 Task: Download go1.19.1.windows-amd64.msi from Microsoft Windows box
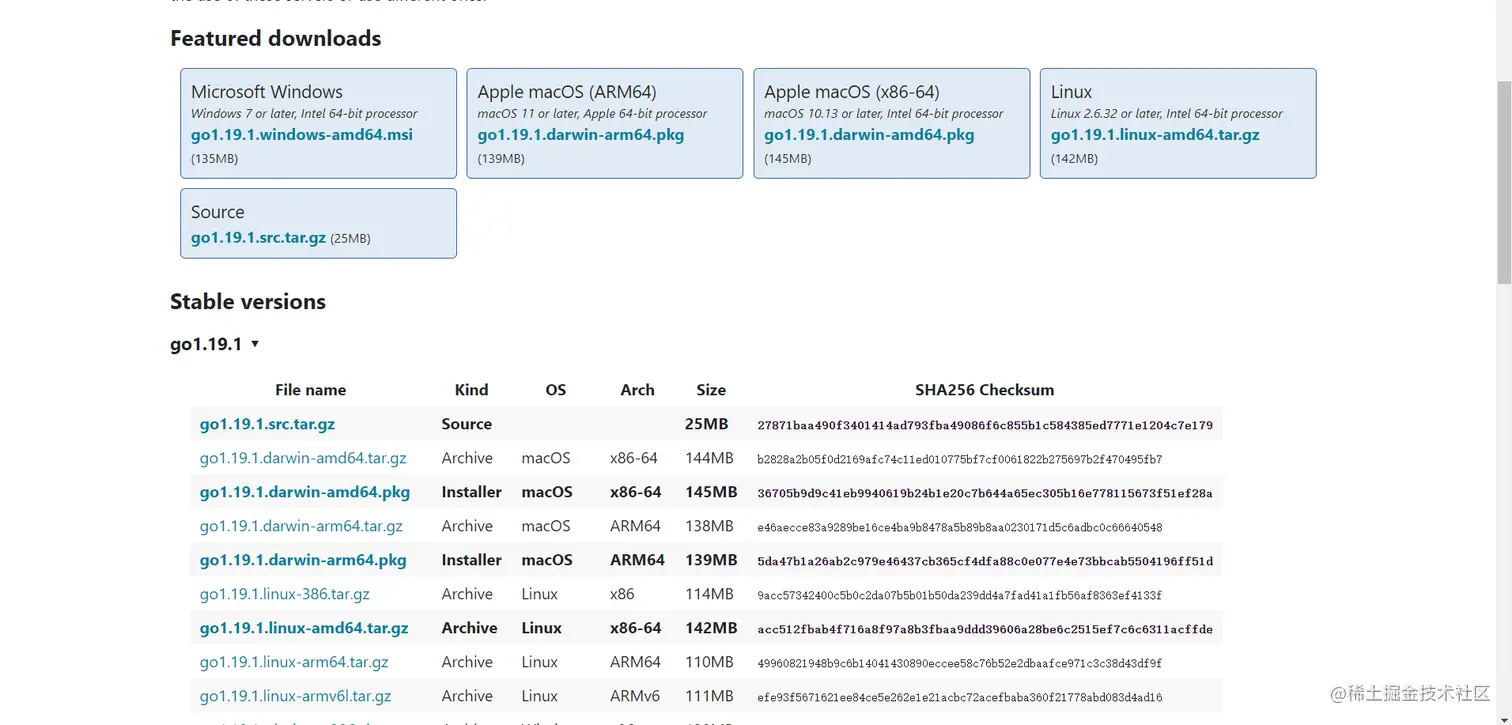click(302, 135)
